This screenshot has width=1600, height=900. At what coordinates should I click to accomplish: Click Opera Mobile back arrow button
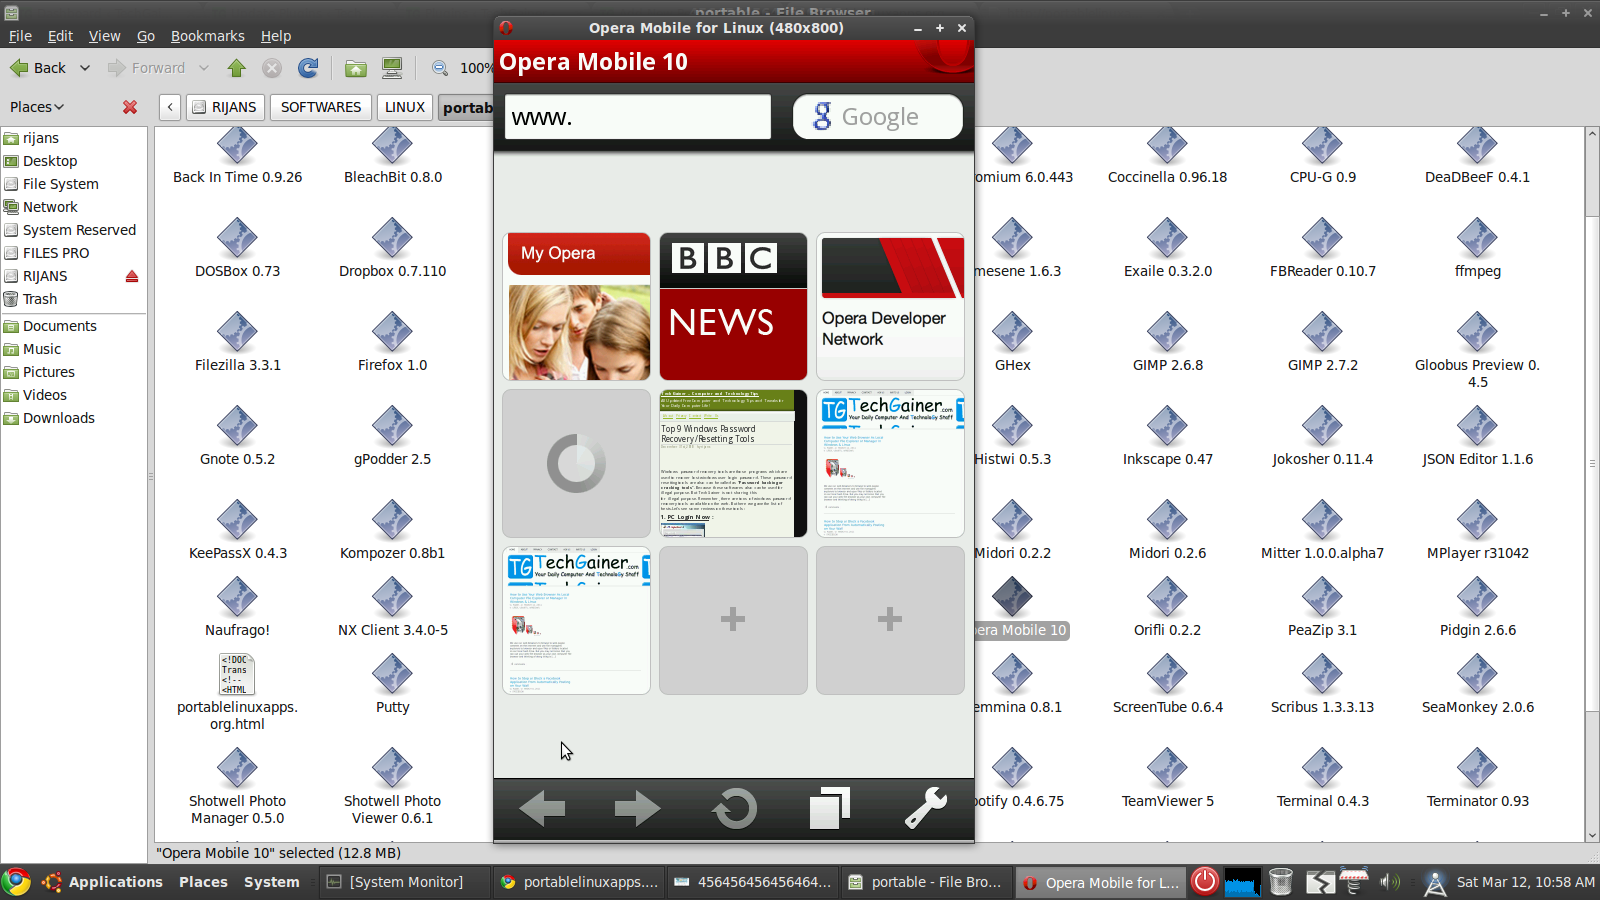[x=543, y=808]
